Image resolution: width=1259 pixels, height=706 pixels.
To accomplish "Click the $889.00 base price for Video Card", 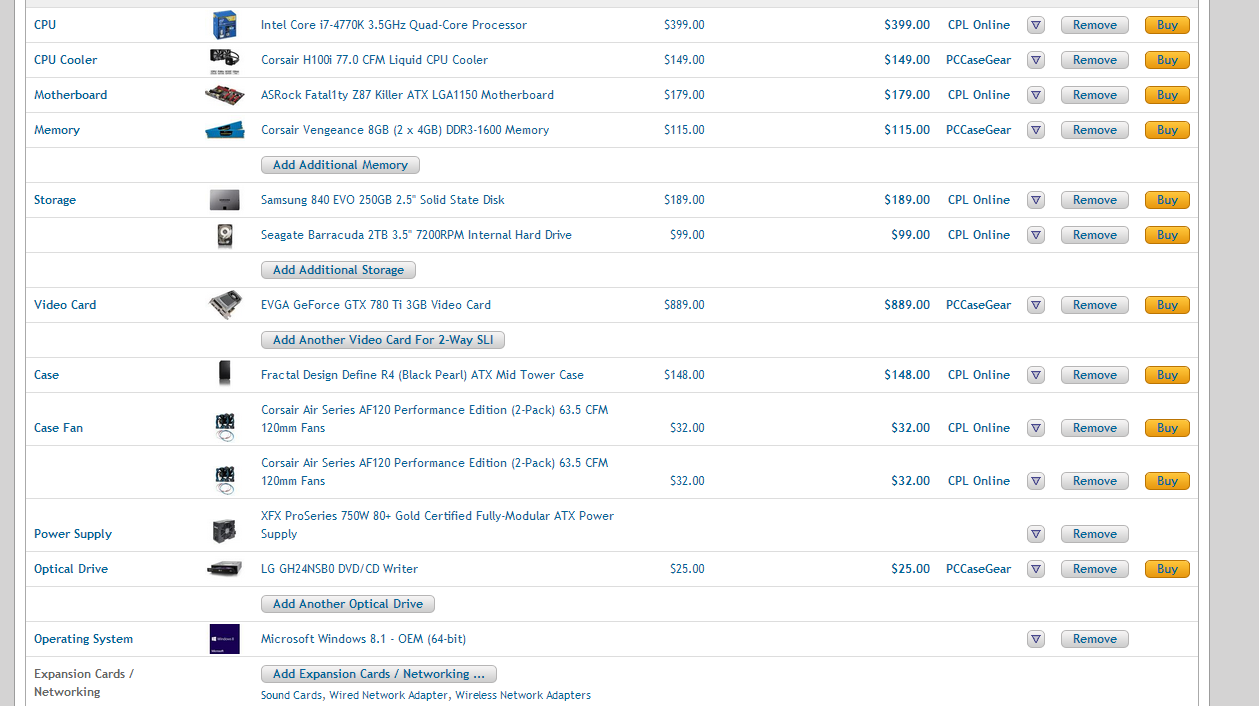I will pos(684,305).
